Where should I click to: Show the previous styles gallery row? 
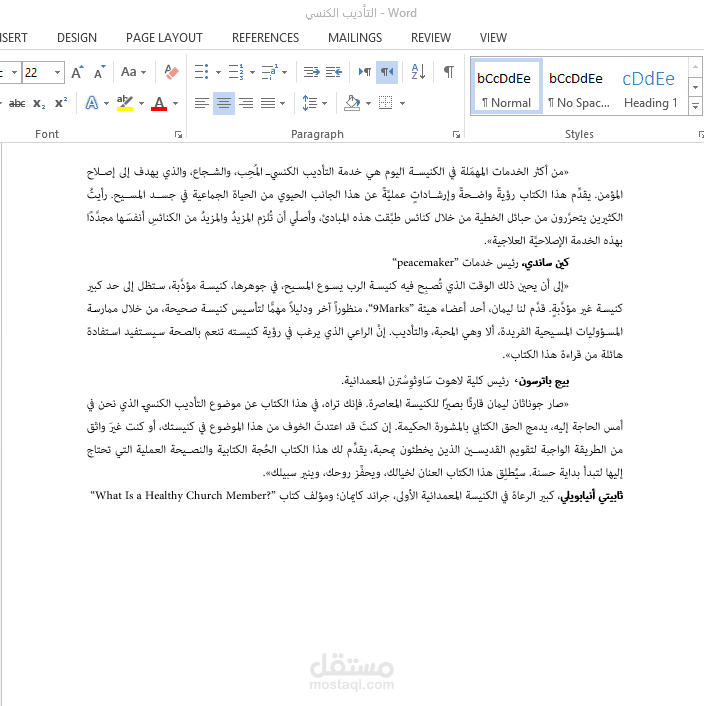(695, 67)
